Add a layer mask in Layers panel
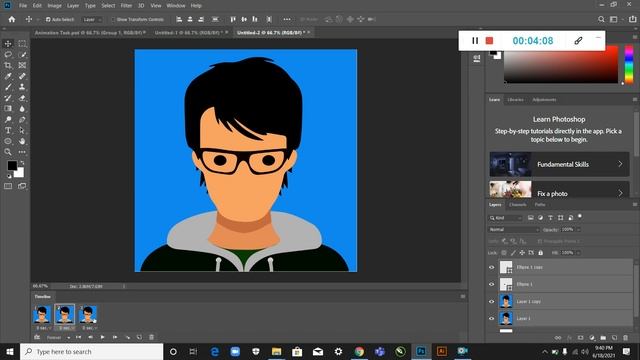The image size is (640, 360). tap(580, 338)
